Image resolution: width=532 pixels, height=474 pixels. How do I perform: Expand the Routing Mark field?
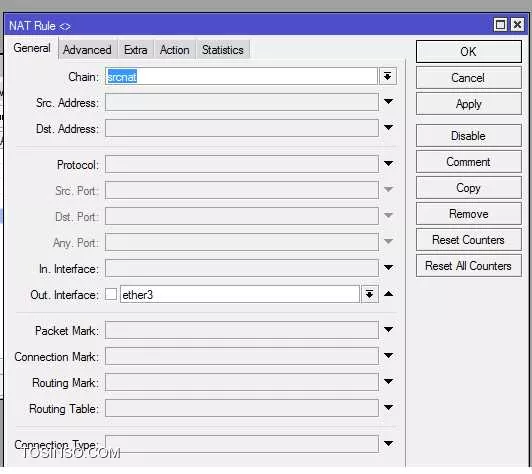point(388,382)
